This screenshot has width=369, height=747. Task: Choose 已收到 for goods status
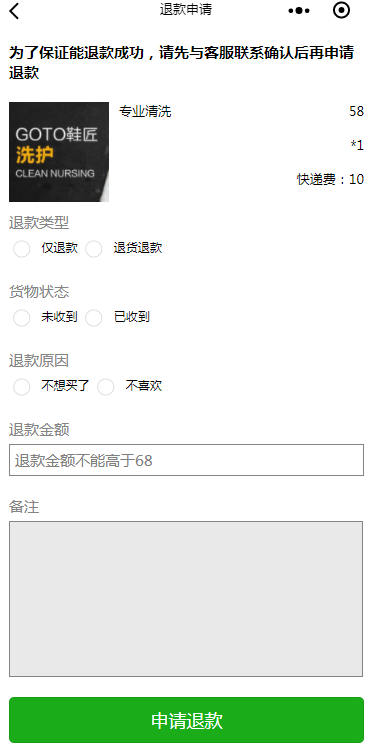pos(94,318)
